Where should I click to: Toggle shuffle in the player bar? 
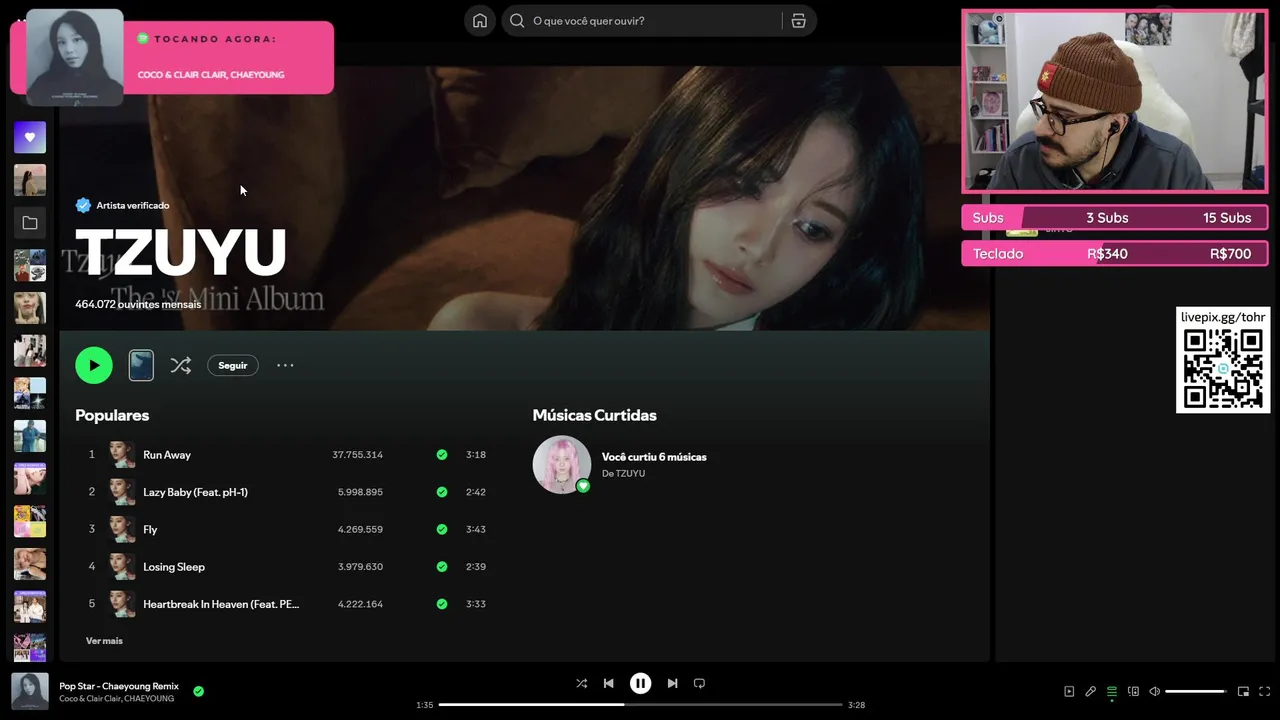pos(581,683)
